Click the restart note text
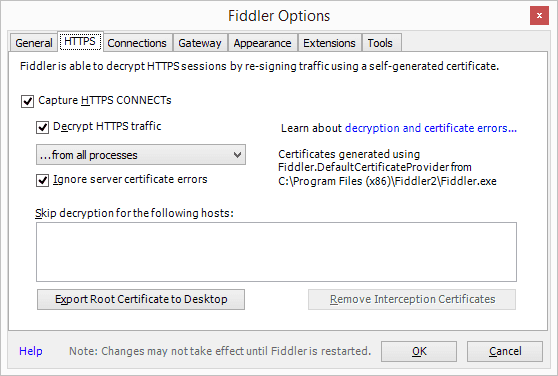The width and height of the screenshot is (558, 376). (x=220, y=351)
